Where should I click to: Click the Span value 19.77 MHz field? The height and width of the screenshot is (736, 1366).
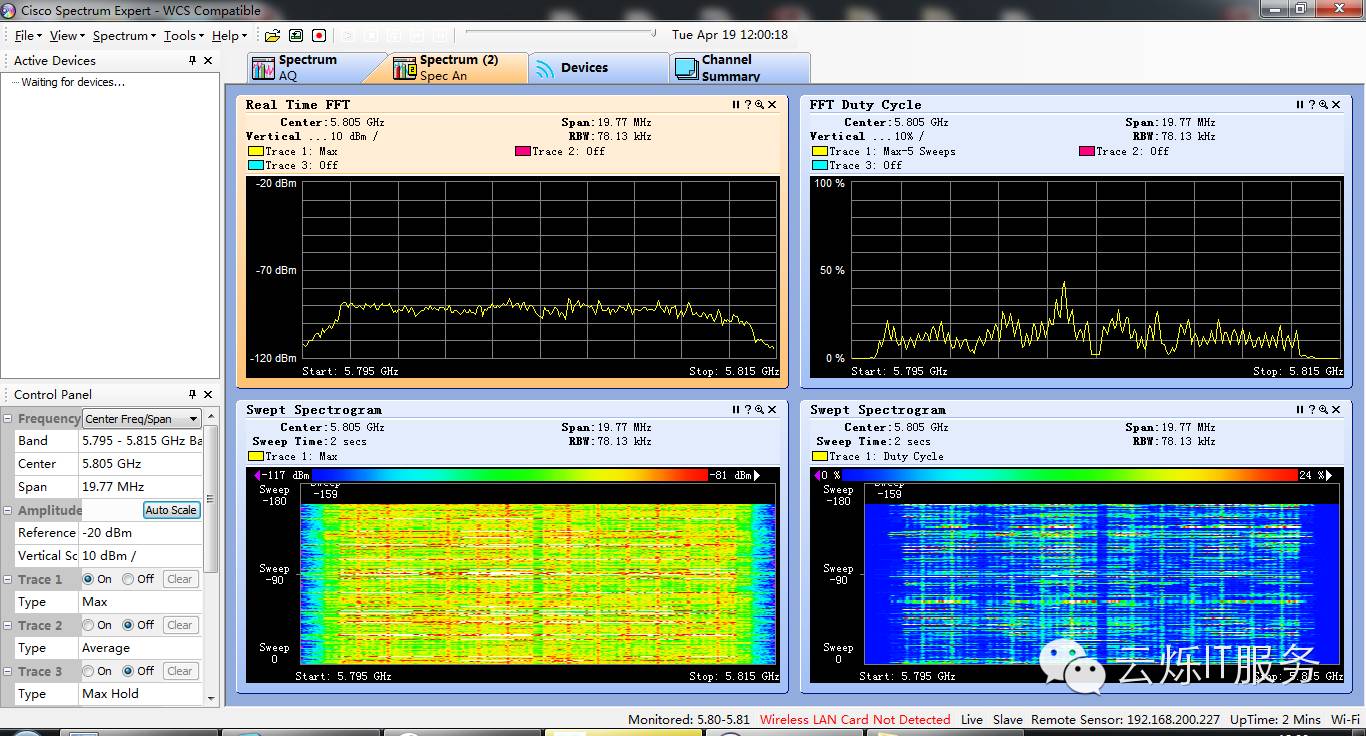pyautogui.click(x=141, y=487)
